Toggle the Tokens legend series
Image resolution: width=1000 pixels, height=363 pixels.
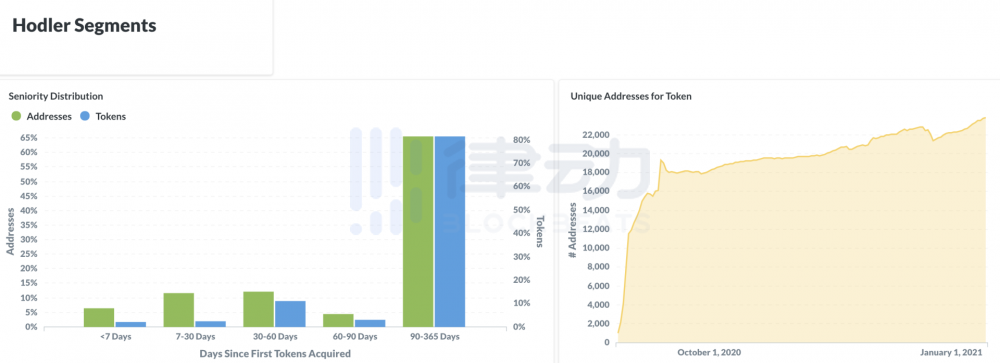(102, 117)
